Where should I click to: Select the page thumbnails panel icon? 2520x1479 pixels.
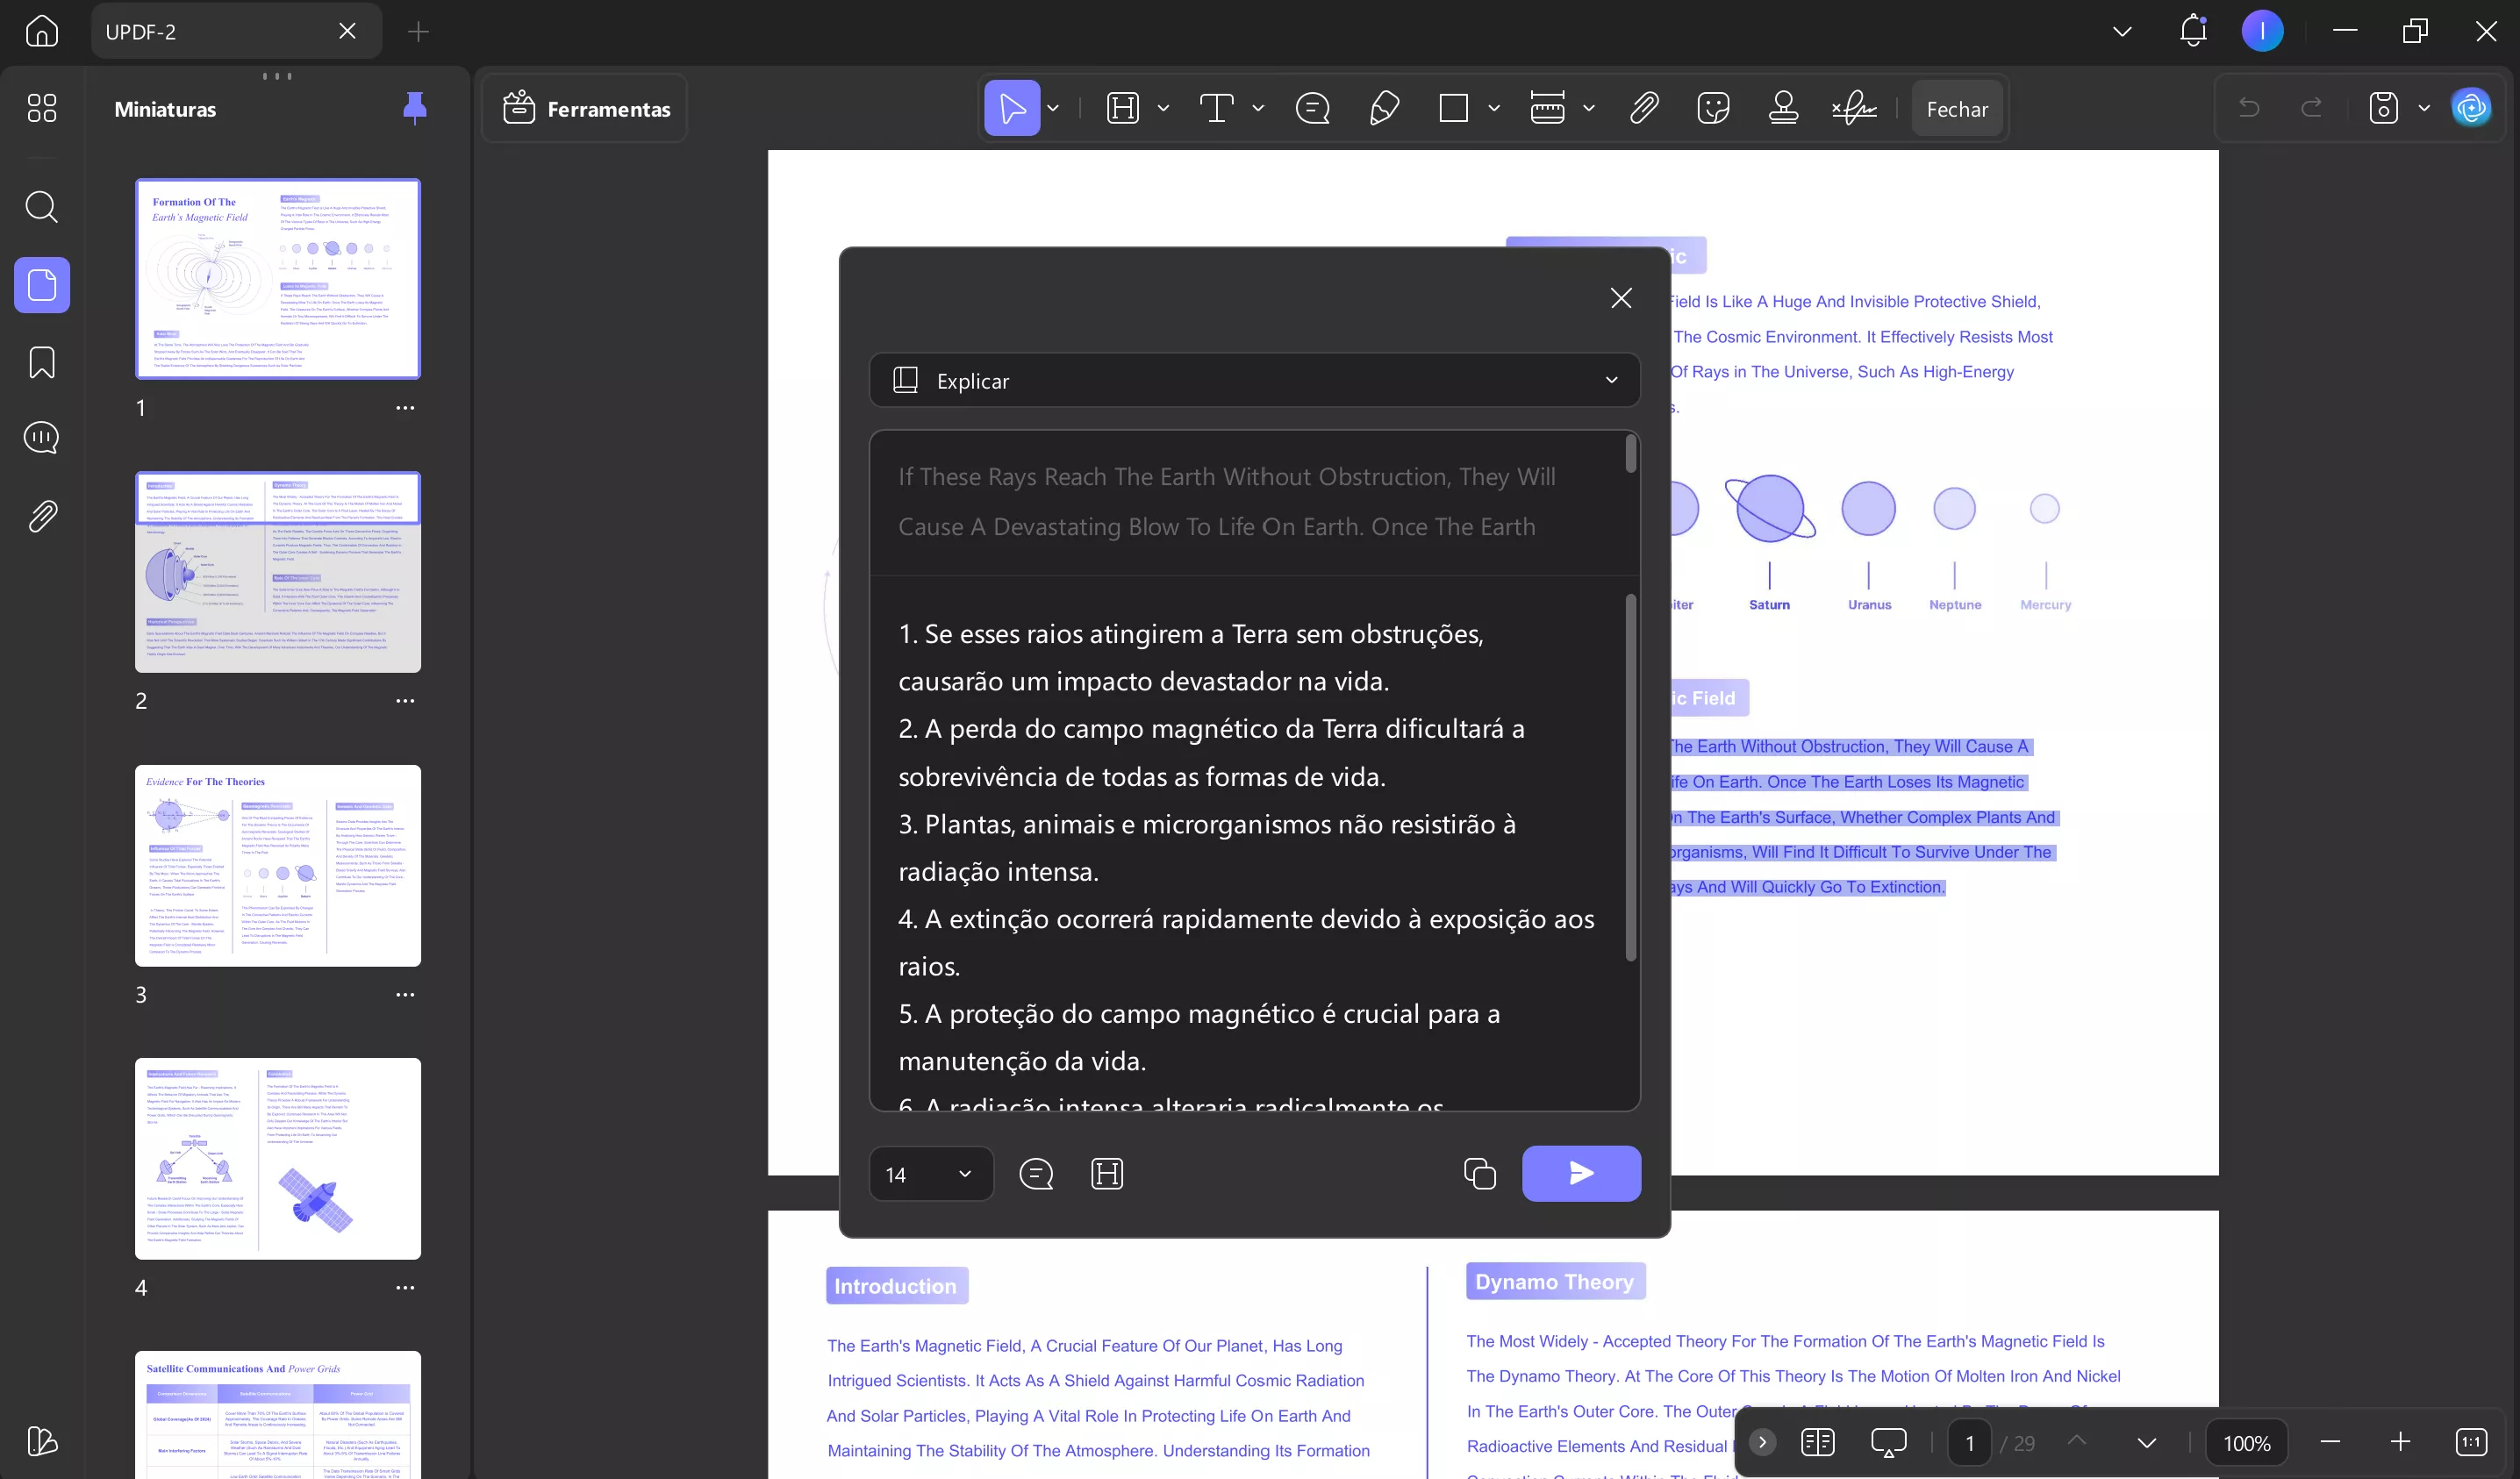tap(42, 285)
